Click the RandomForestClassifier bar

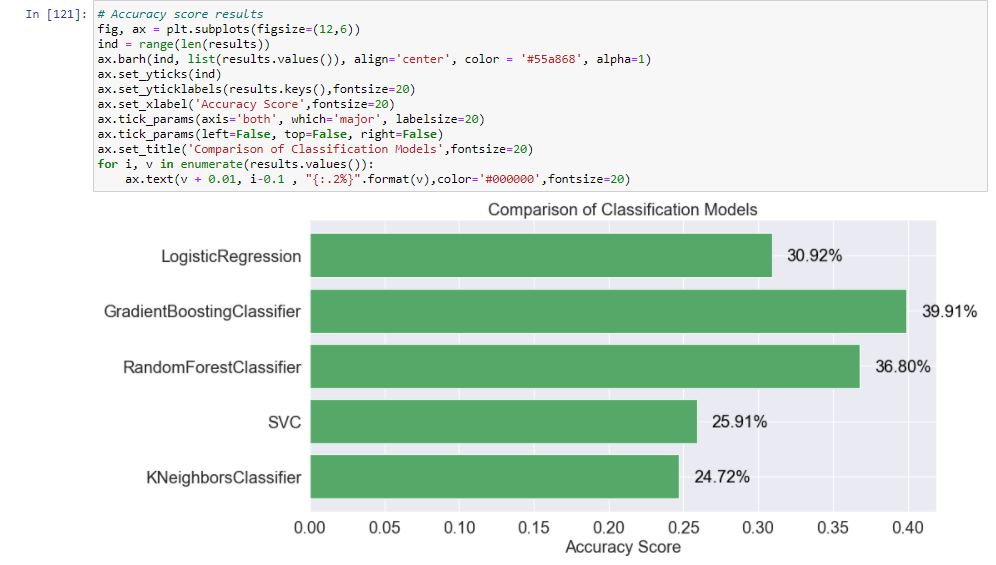(x=585, y=366)
